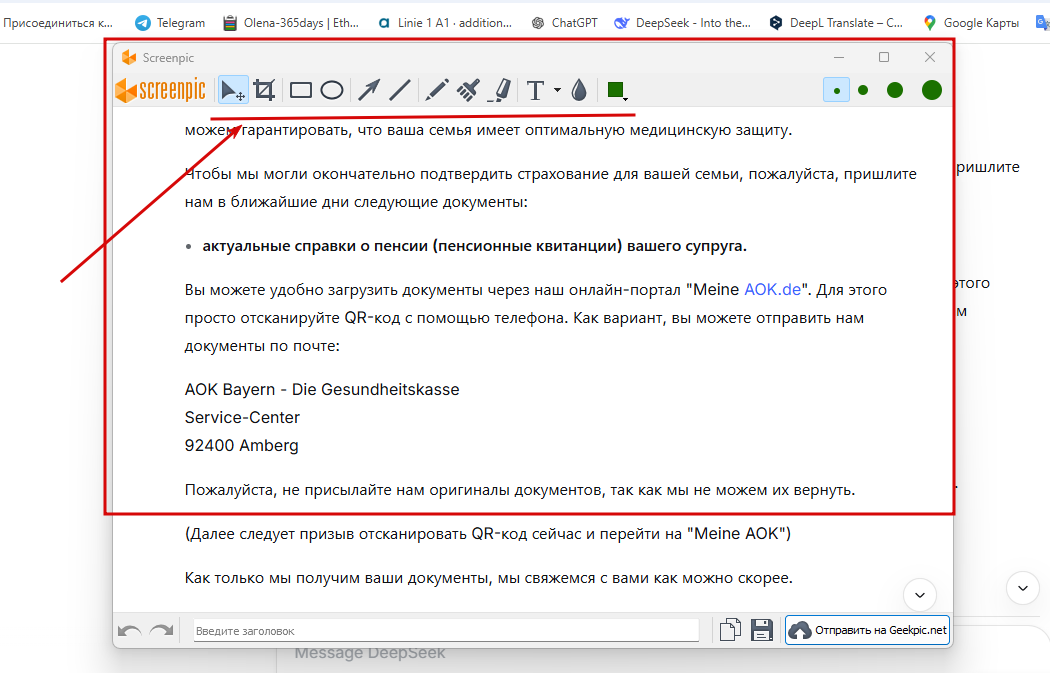Select the Highlighter marker tool
This screenshot has height=673, width=1050.
point(501,90)
